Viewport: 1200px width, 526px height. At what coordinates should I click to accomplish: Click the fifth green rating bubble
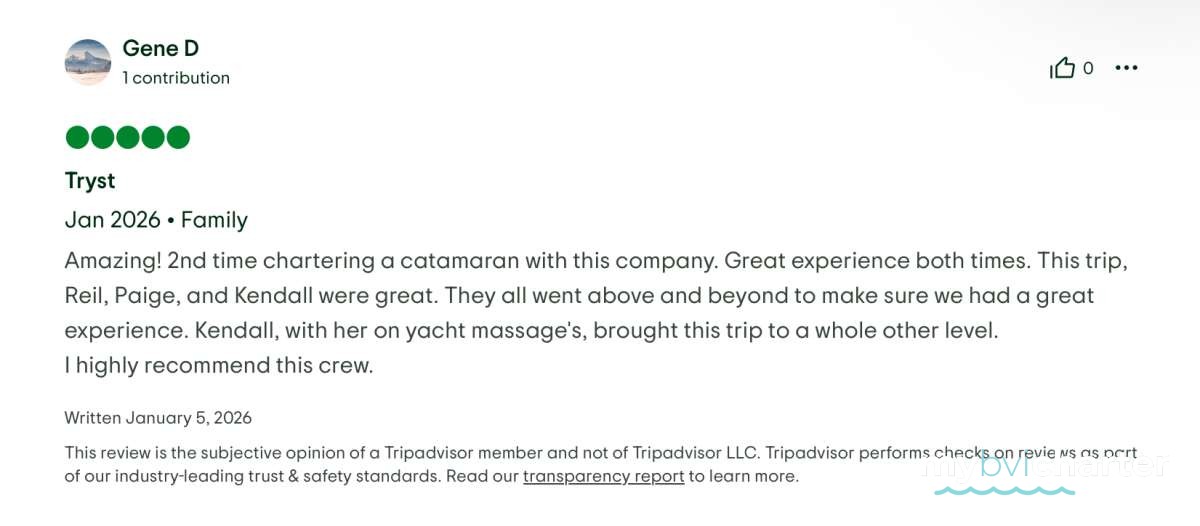[x=177, y=138]
